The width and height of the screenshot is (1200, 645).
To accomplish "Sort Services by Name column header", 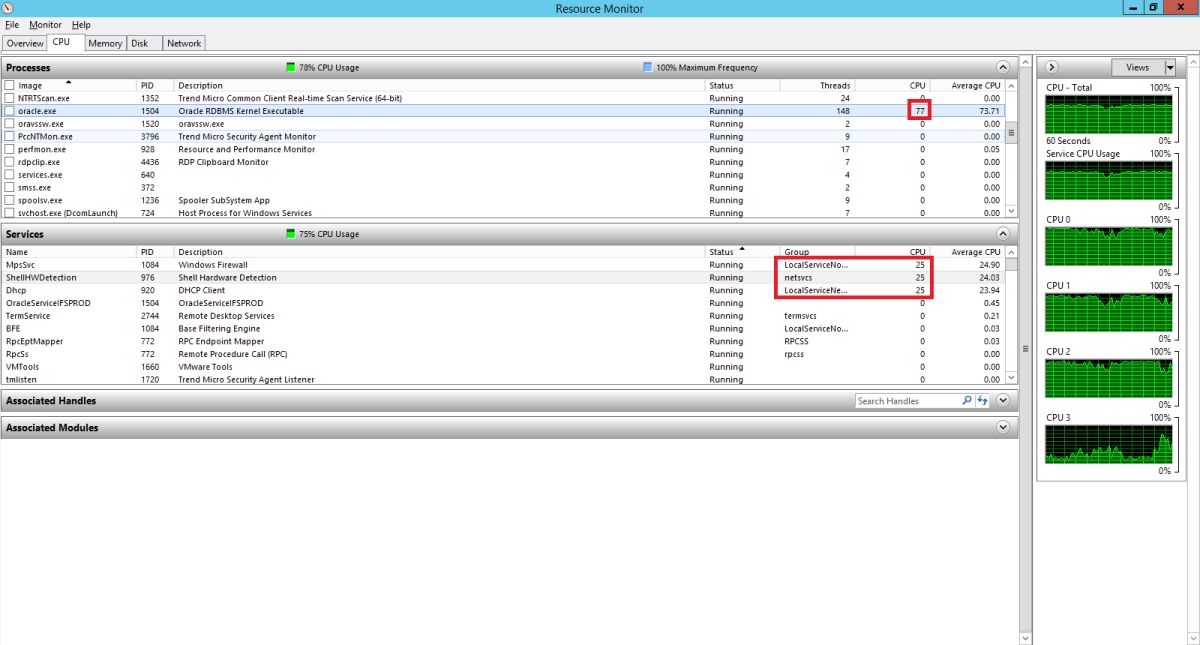I will pyautogui.click(x=69, y=252).
